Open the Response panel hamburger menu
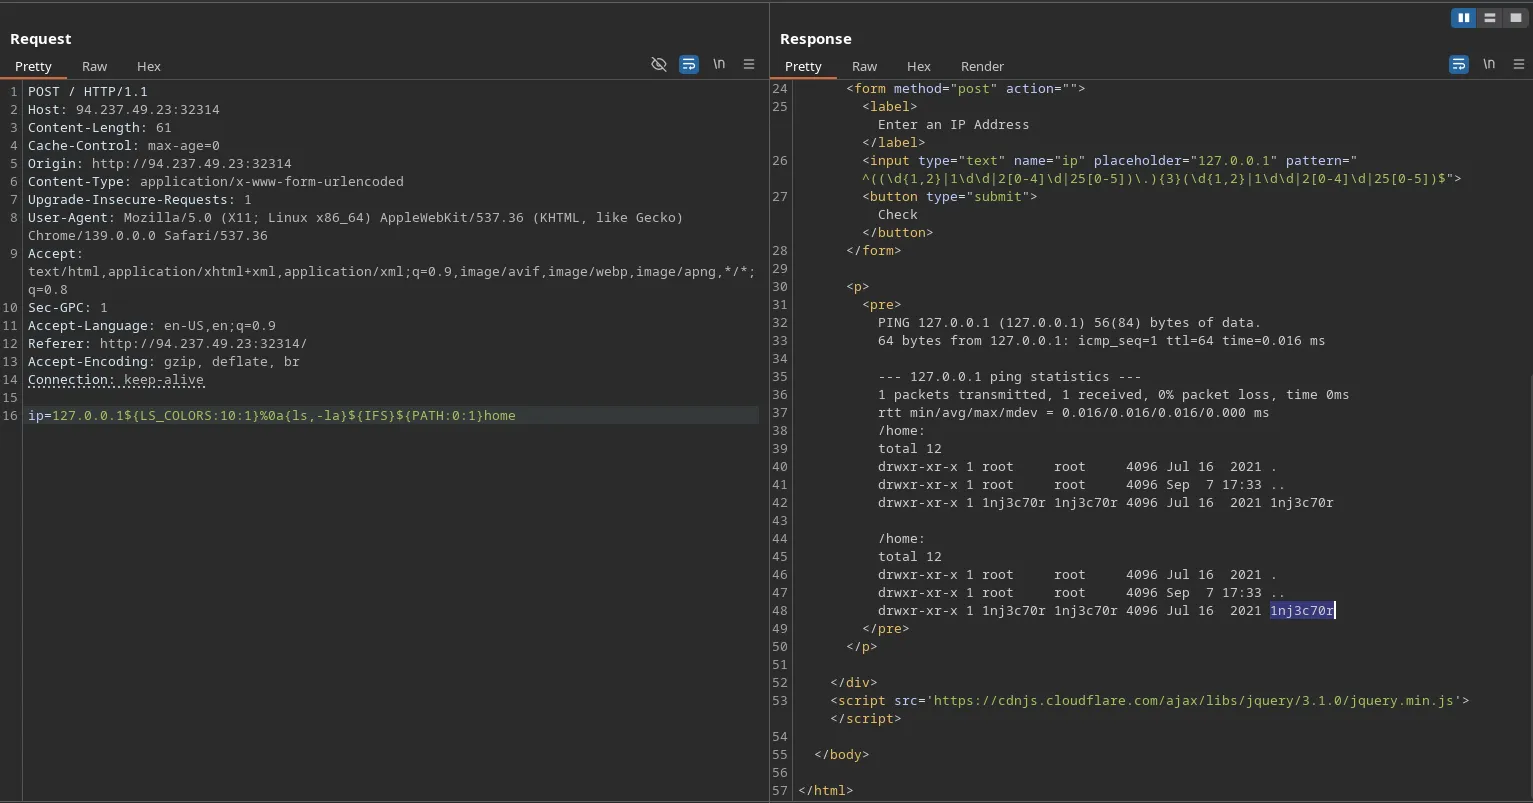The width and height of the screenshot is (1533, 803). tap(1519, 64)
